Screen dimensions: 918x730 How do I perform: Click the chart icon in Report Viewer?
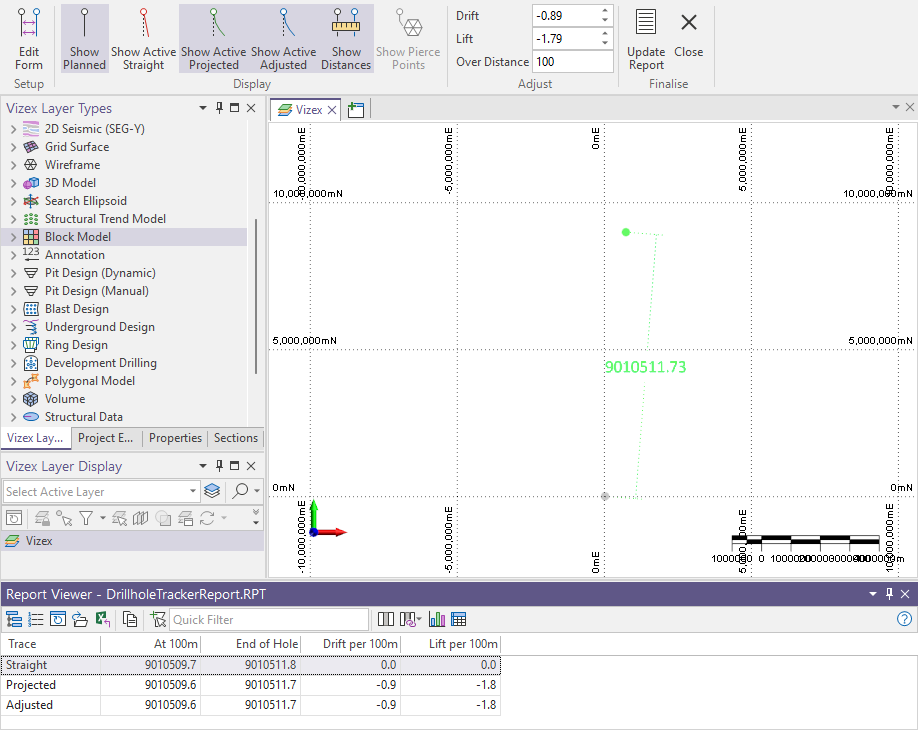[437, 619]
